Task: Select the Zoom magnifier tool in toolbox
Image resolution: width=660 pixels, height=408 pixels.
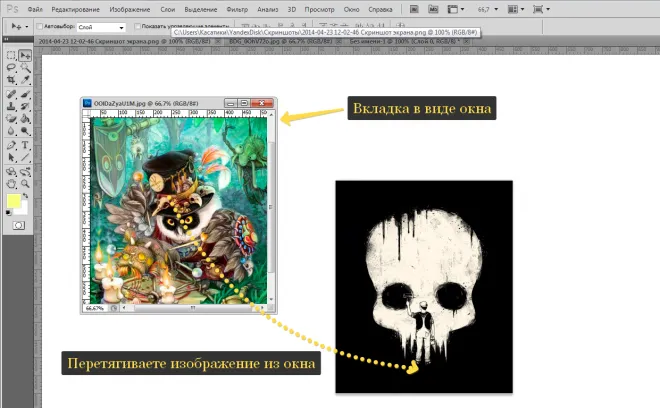Action: click(25, 184)
